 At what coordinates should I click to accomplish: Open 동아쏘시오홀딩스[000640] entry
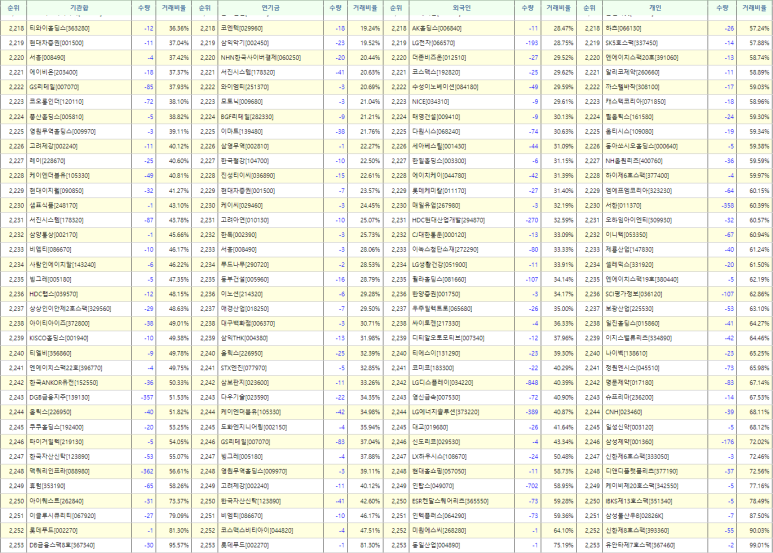point(642,146)
